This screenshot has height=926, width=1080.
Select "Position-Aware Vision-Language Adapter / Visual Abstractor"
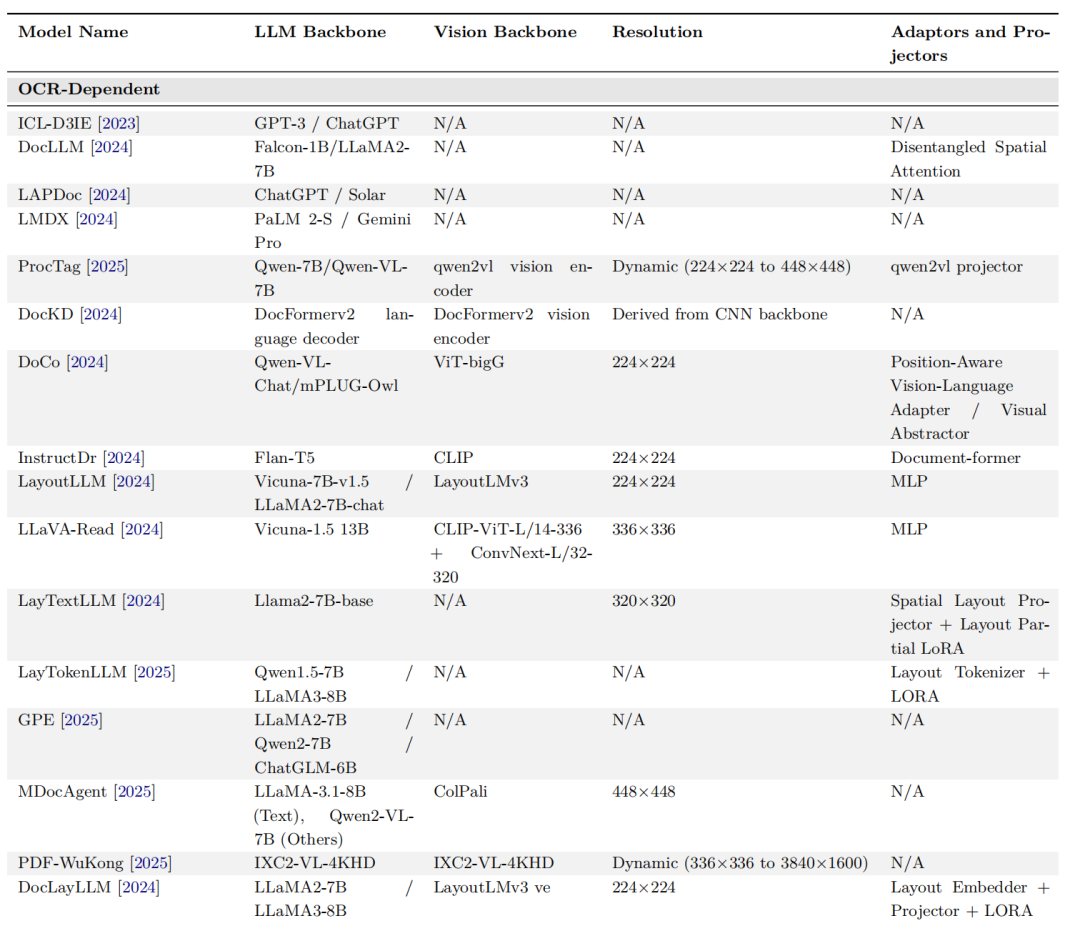point(968,398)
